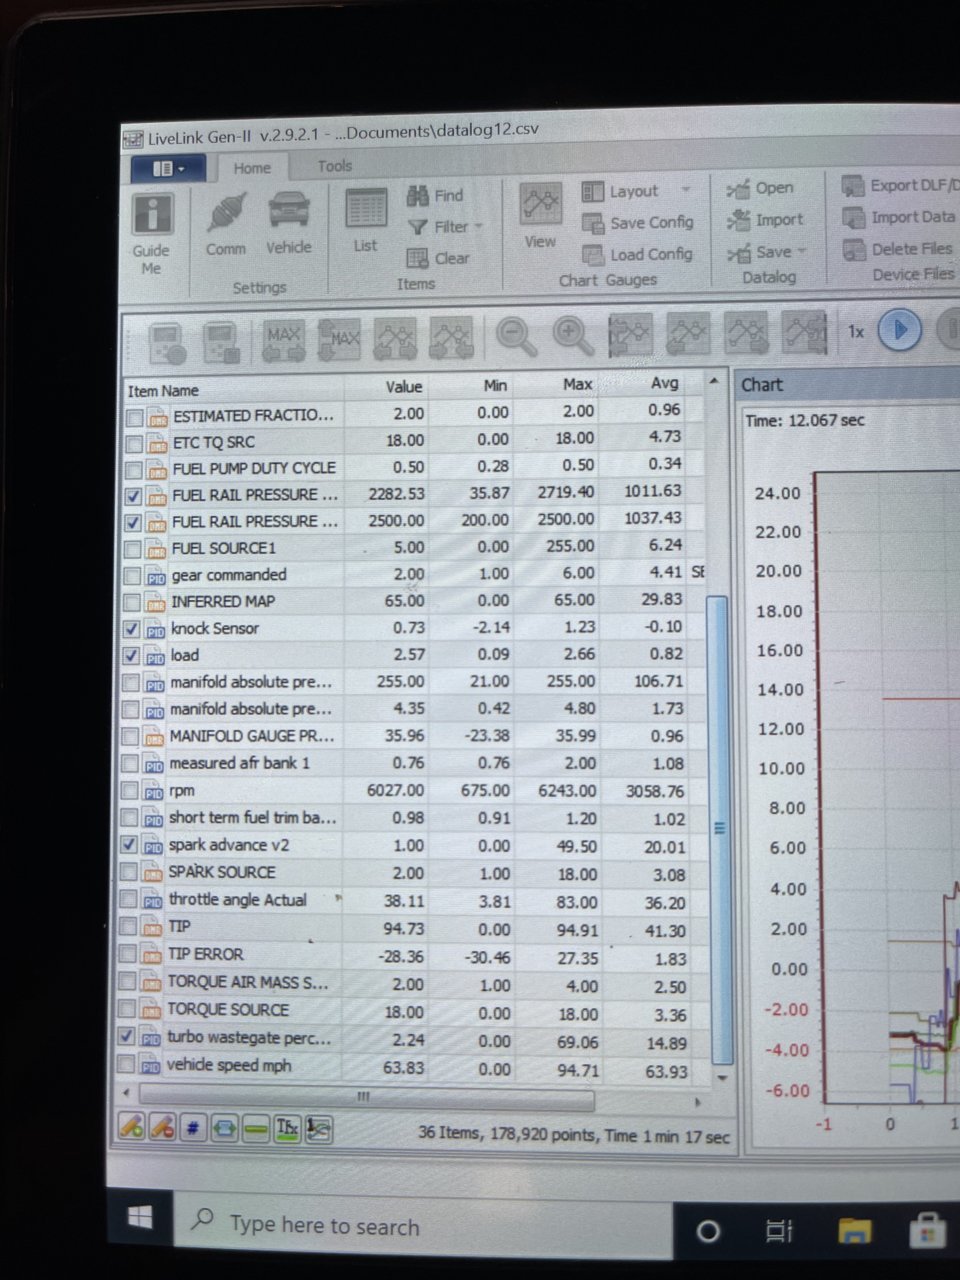
Task: Switch to the Tools ribbon tab
Action: [335, 166]
